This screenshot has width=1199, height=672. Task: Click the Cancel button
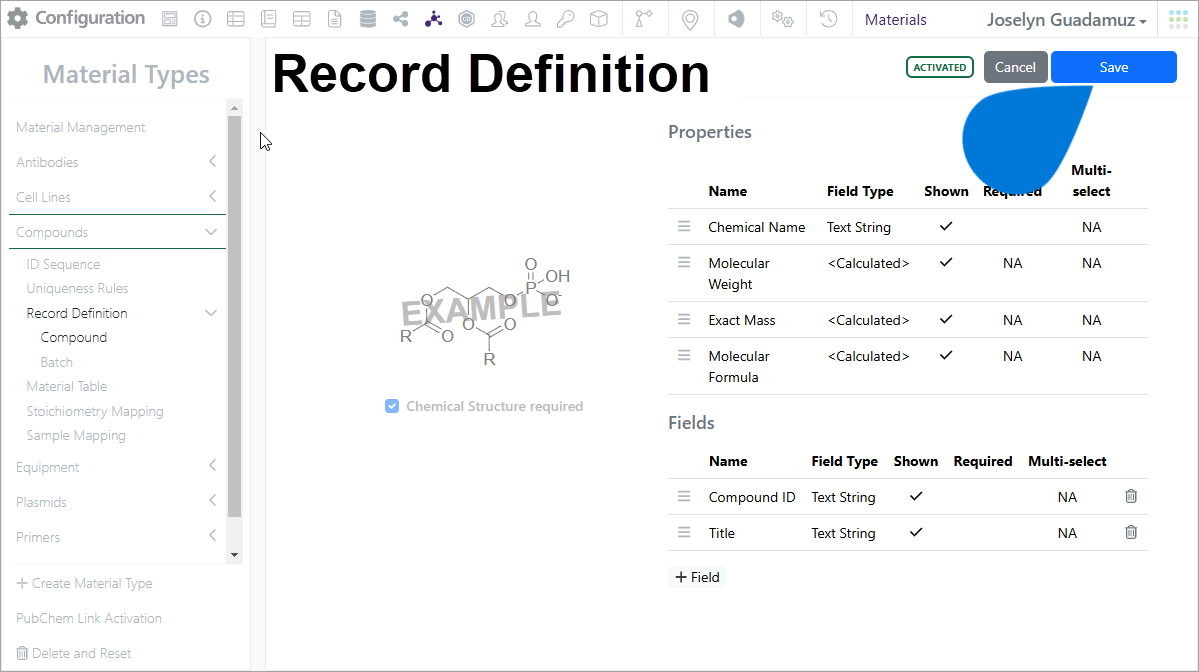click(1015, 67)
